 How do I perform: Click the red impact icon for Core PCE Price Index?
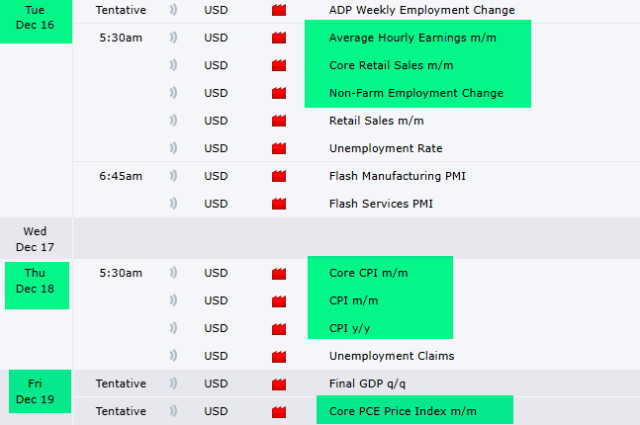point(278,411)
